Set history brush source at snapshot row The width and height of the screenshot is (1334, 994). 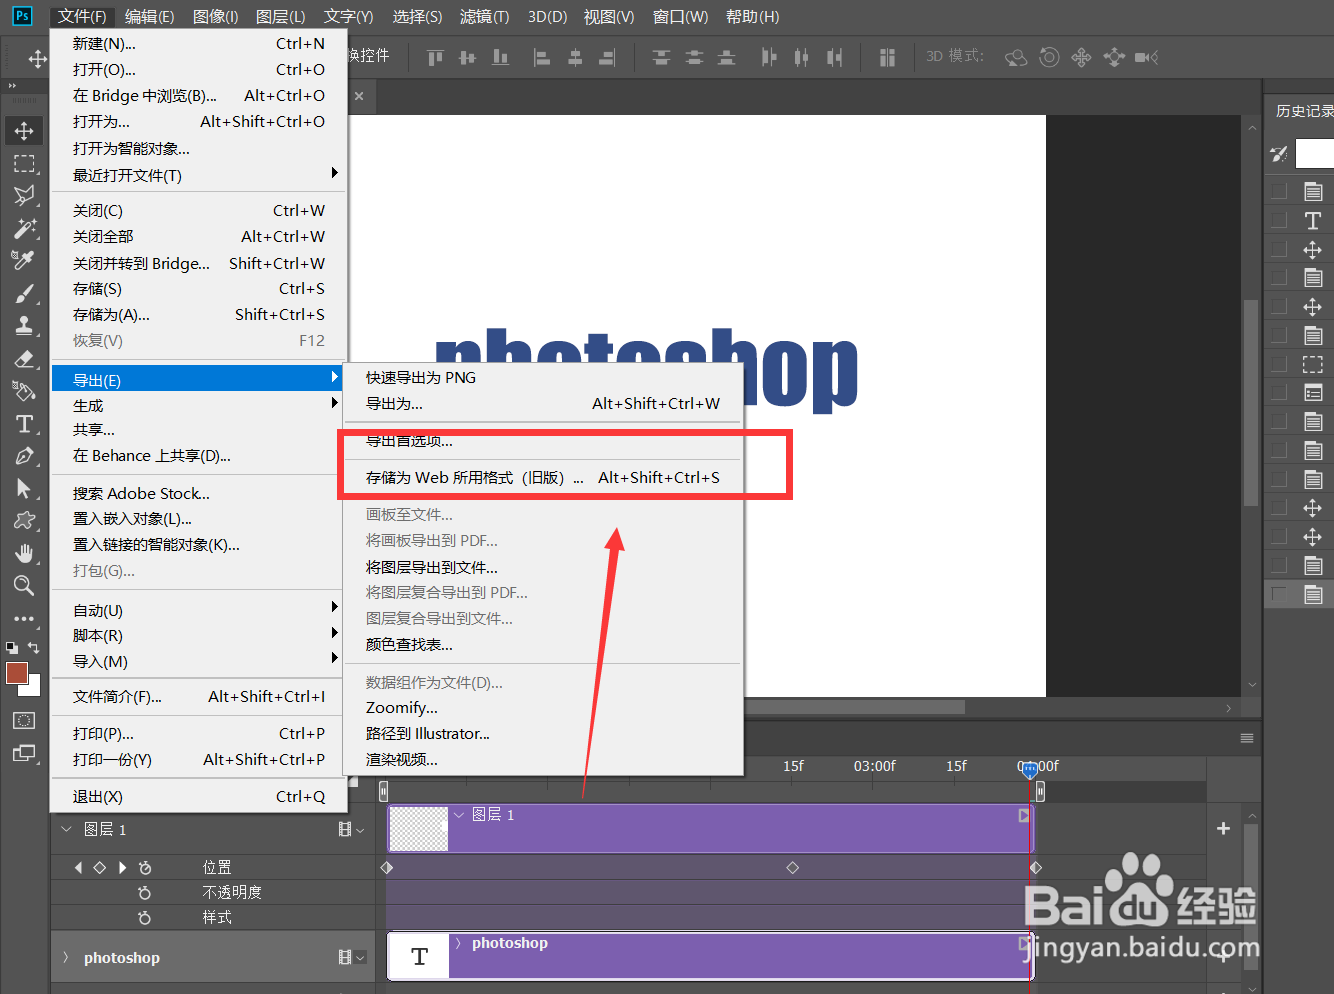pos(1279,154)
